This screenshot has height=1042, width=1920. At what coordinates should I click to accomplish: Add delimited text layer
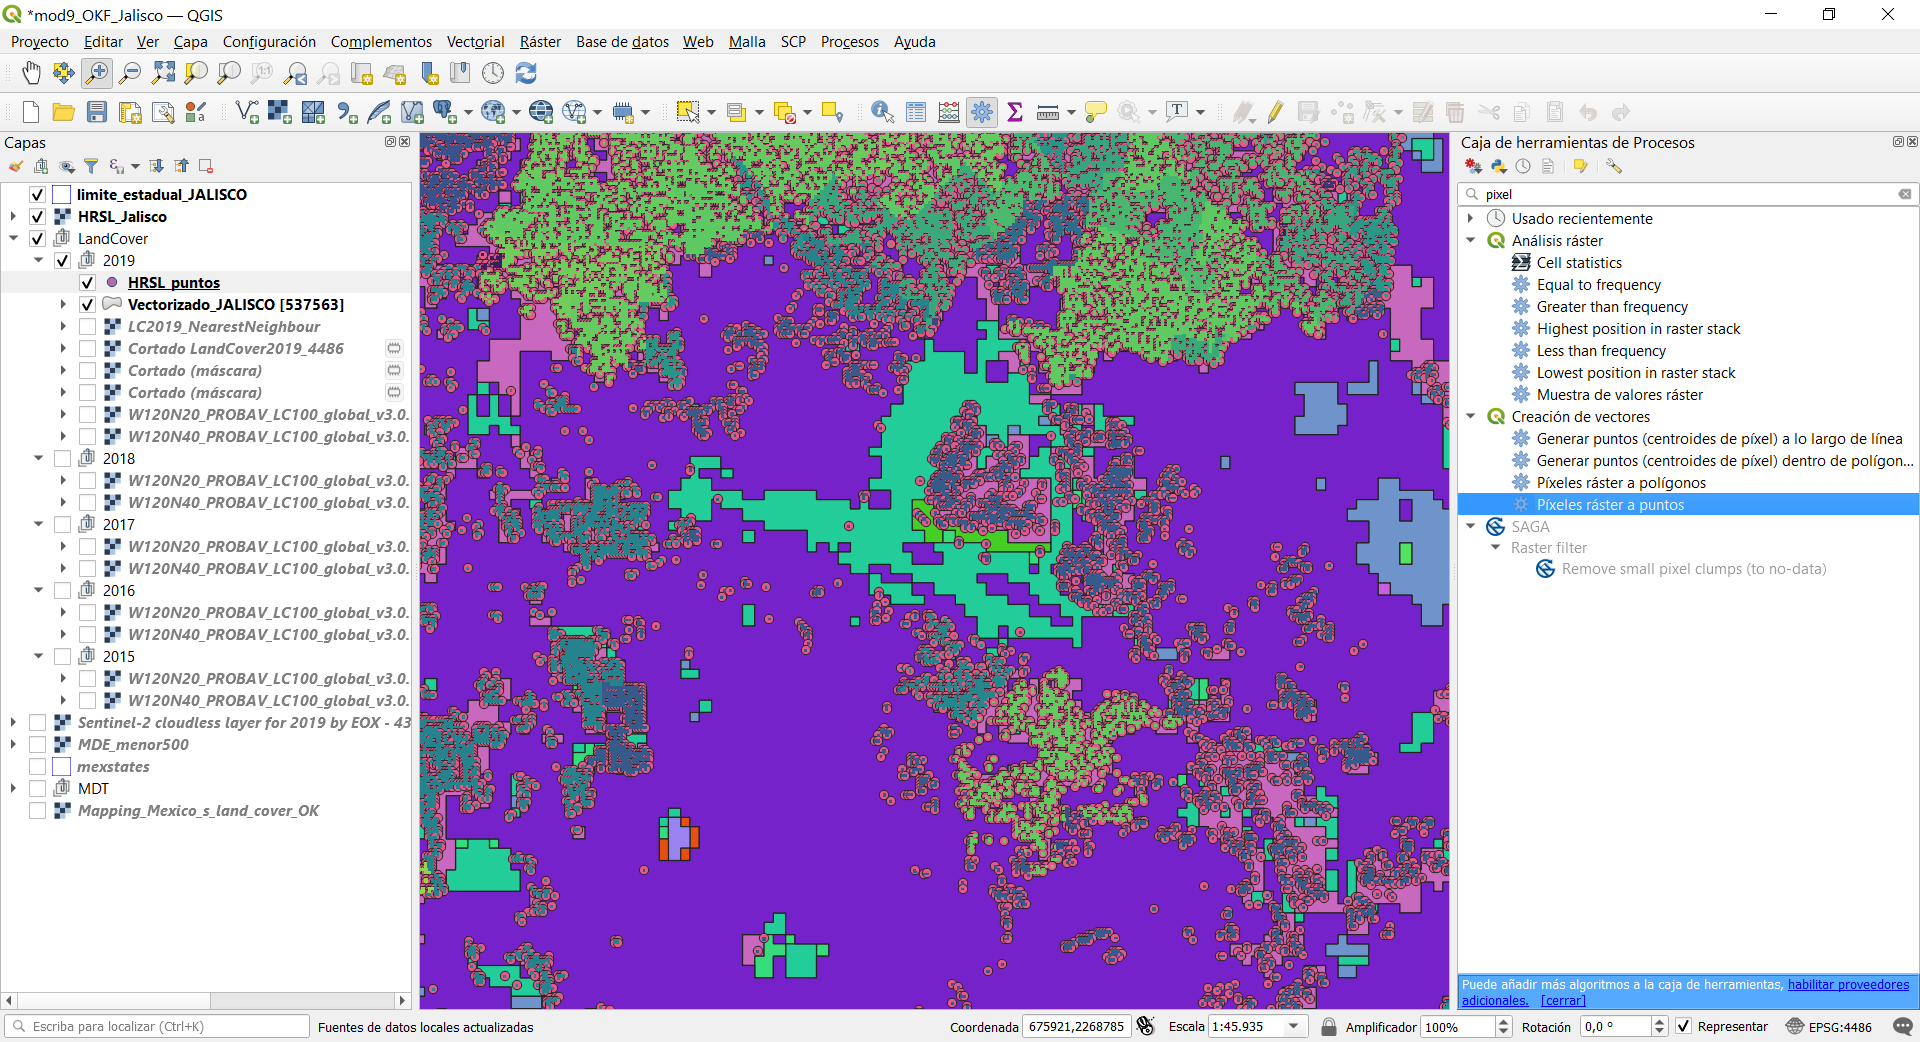pos(346,112)
